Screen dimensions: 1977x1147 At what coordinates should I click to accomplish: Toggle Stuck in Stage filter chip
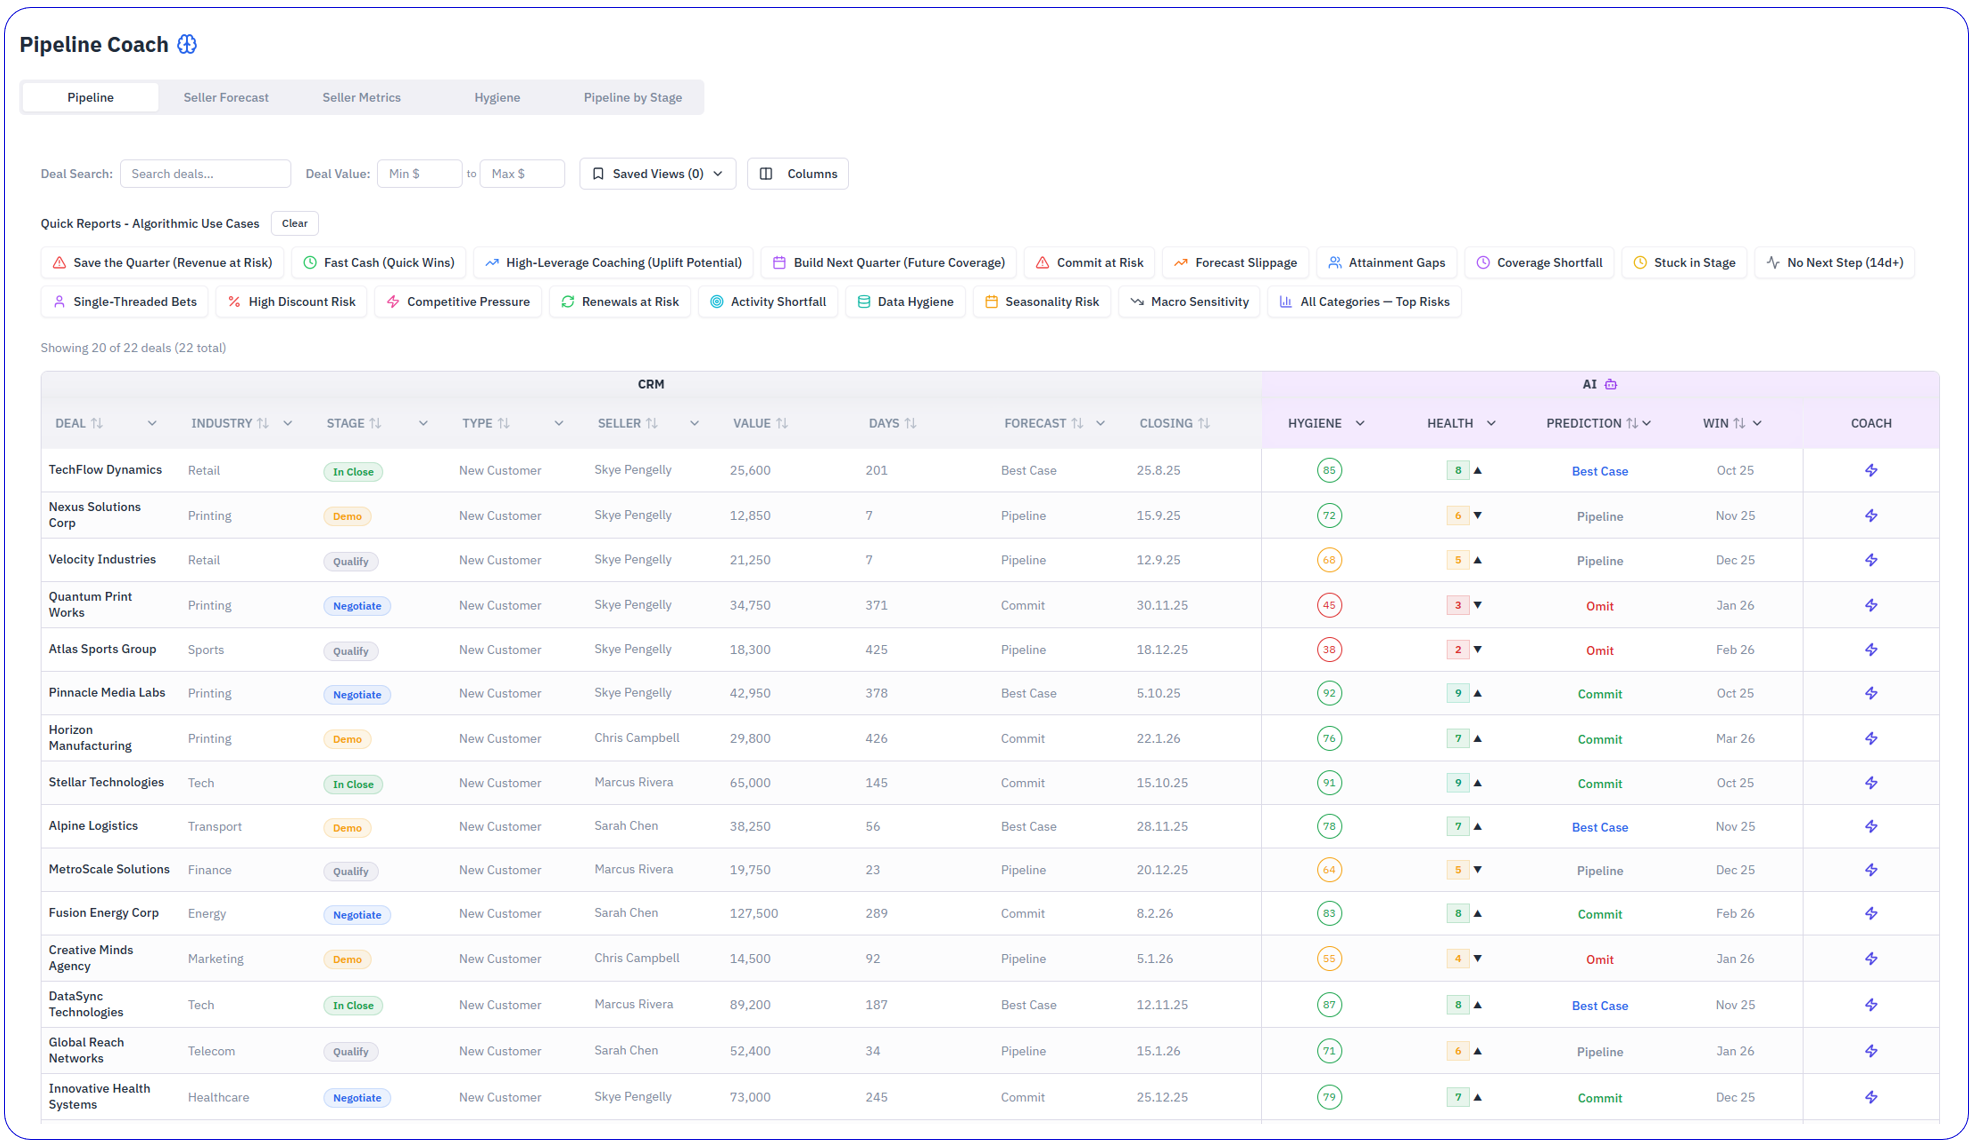click(1684, 263)
